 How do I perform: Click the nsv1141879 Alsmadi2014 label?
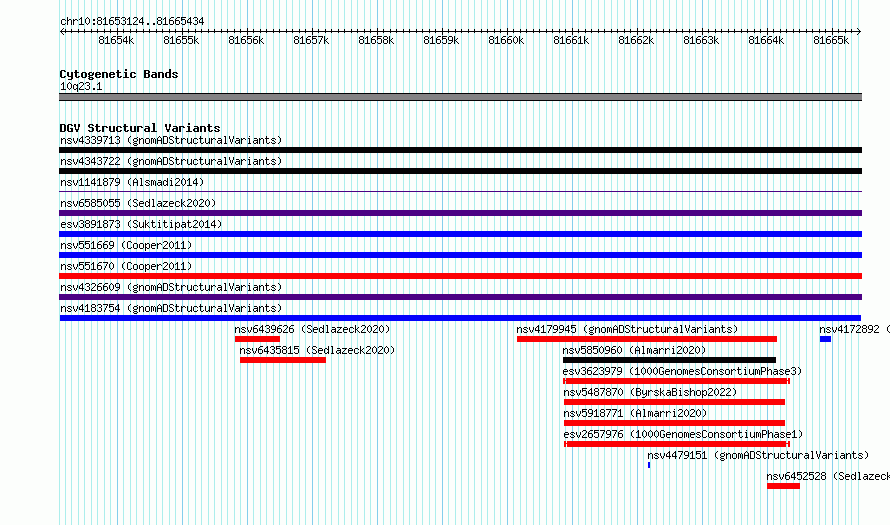(x=132, y=182)
